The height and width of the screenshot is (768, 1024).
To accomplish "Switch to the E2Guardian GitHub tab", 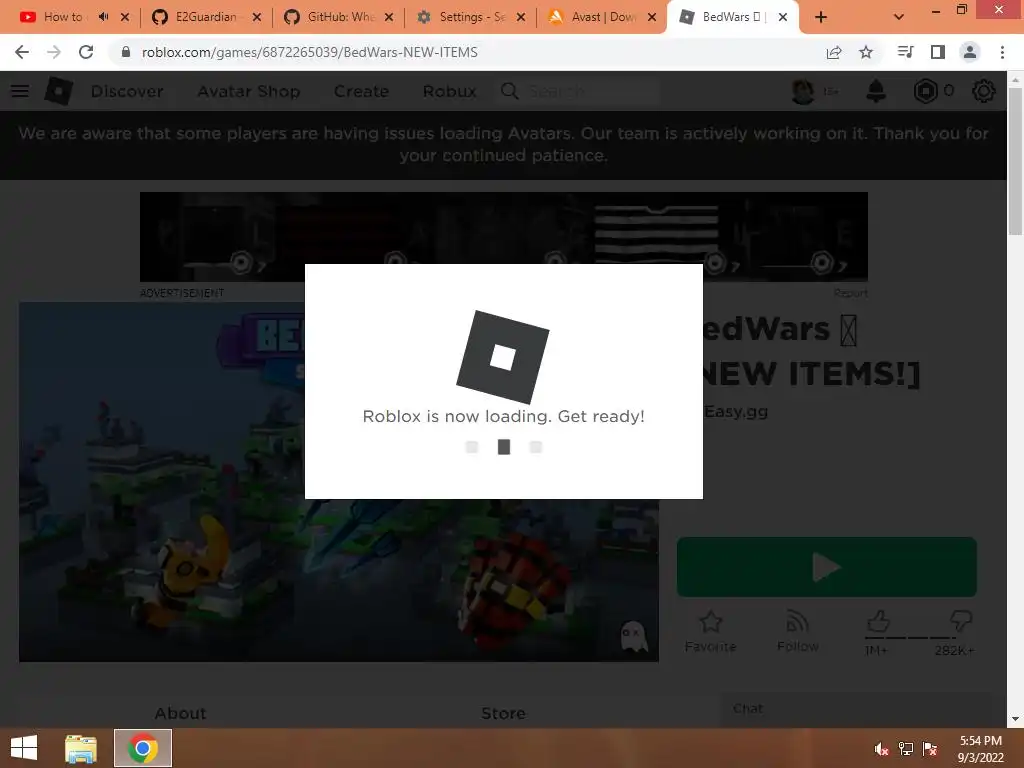I will (206, 17).
